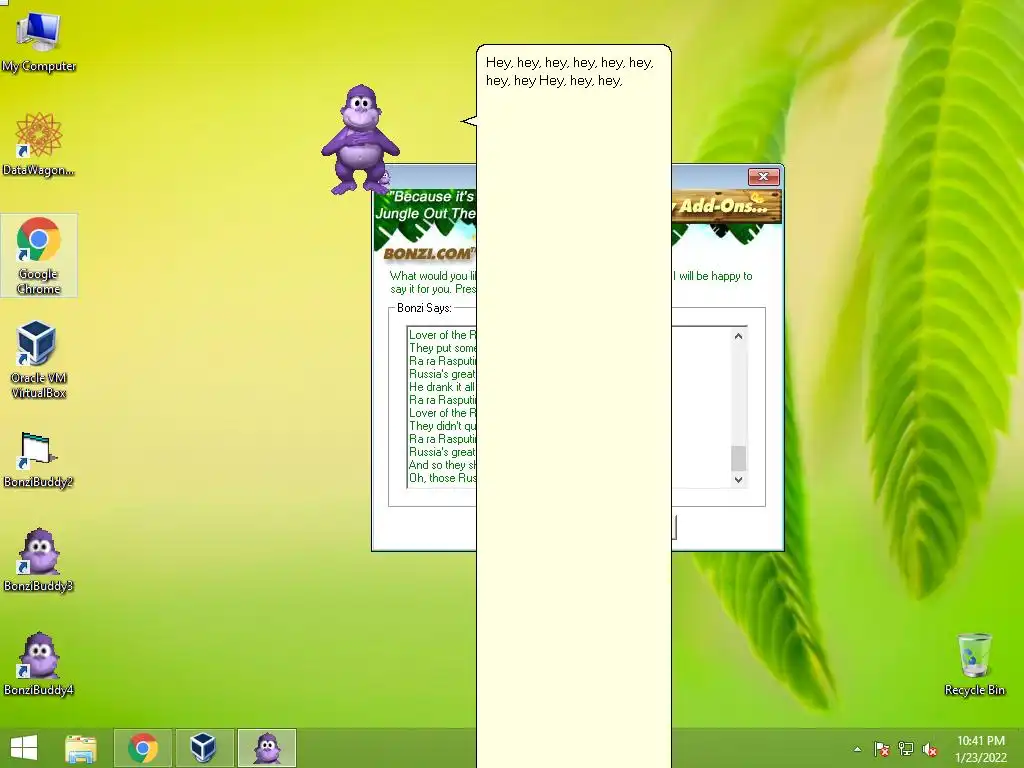Select BonziBuddy3 desktop shortcut

point(39,560)
